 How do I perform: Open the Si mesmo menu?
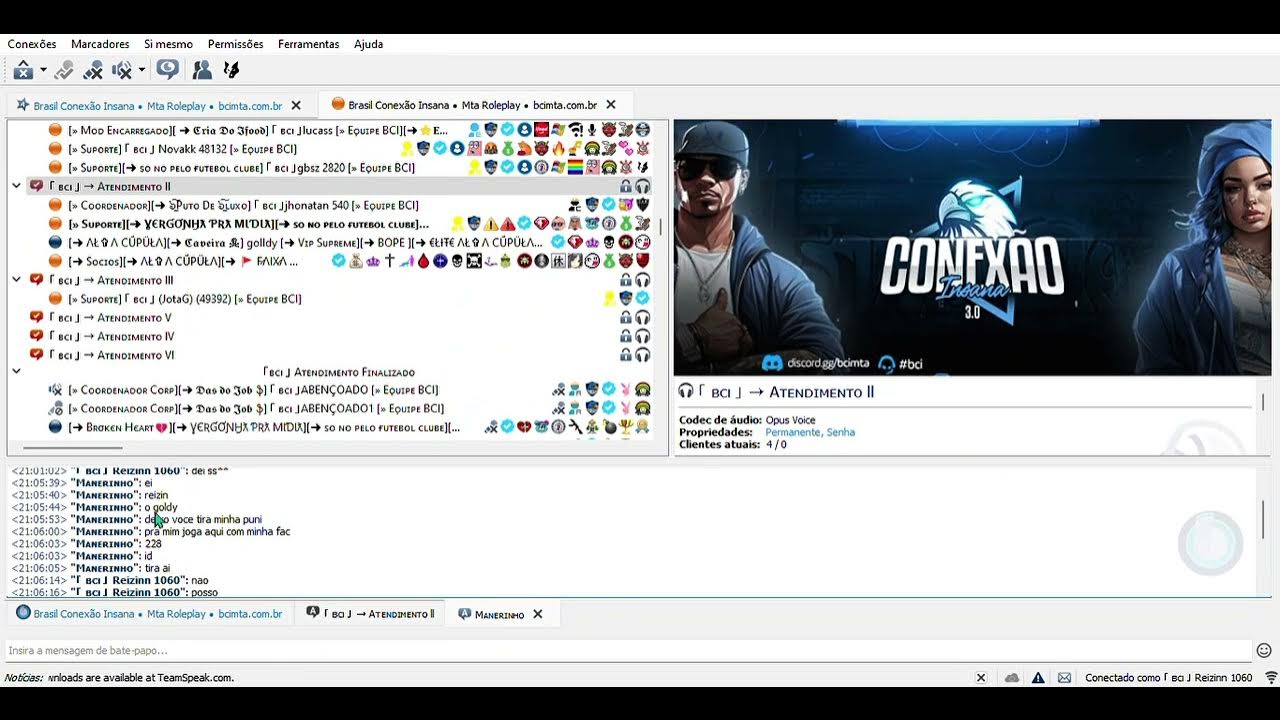tap(168, 44)
